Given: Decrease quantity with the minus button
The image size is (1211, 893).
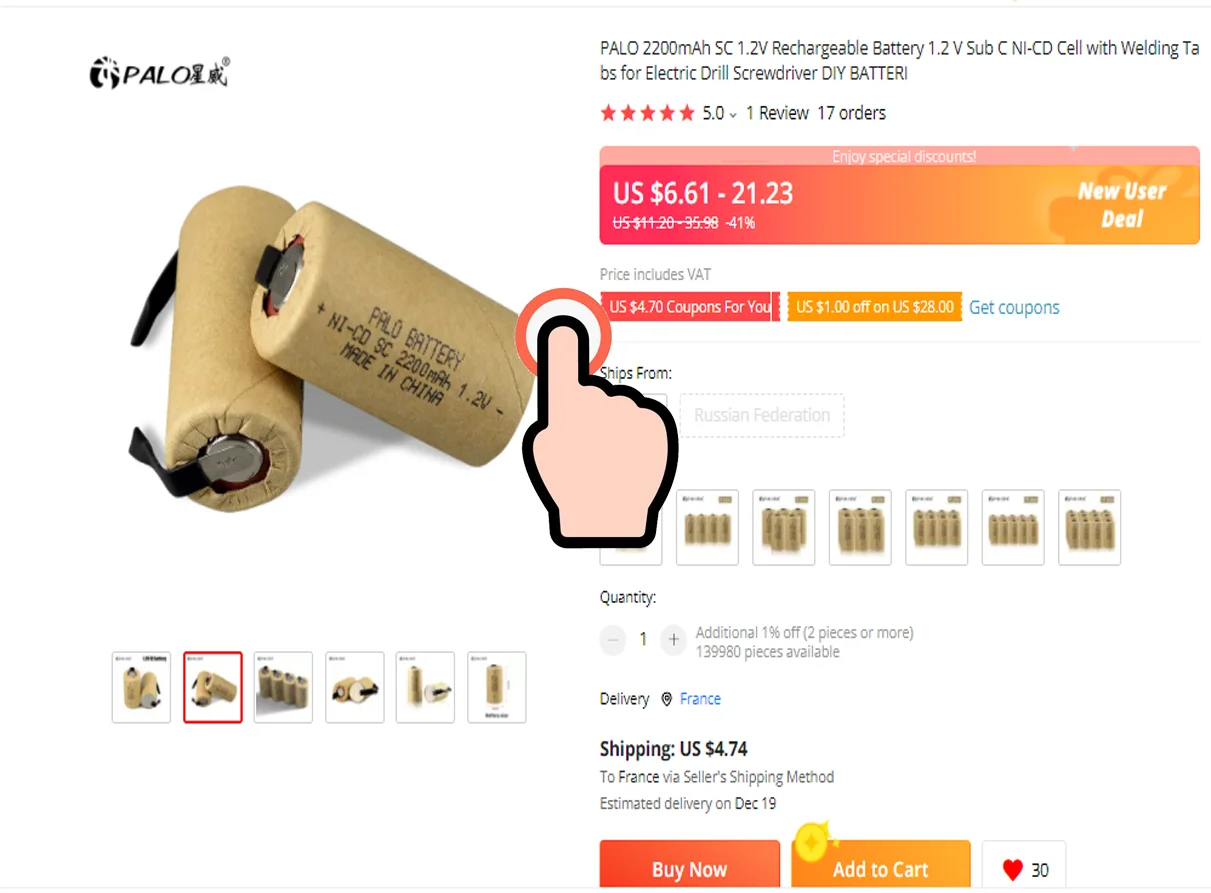Looking at the screenshot, I should [613, 639].
